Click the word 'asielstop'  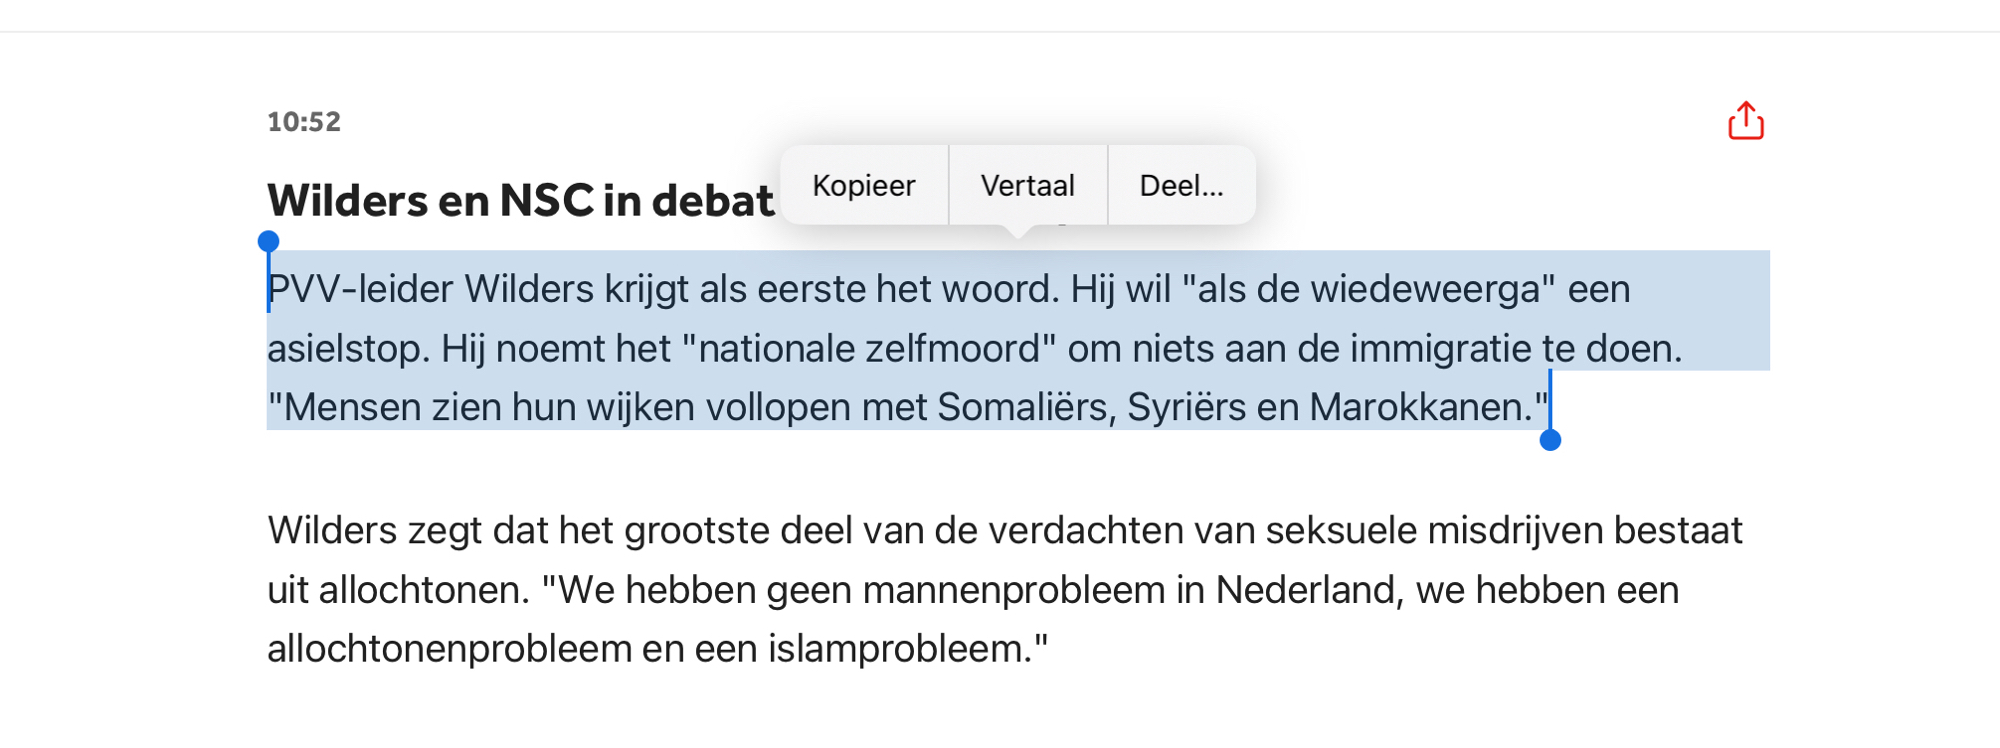coord(347,349)
